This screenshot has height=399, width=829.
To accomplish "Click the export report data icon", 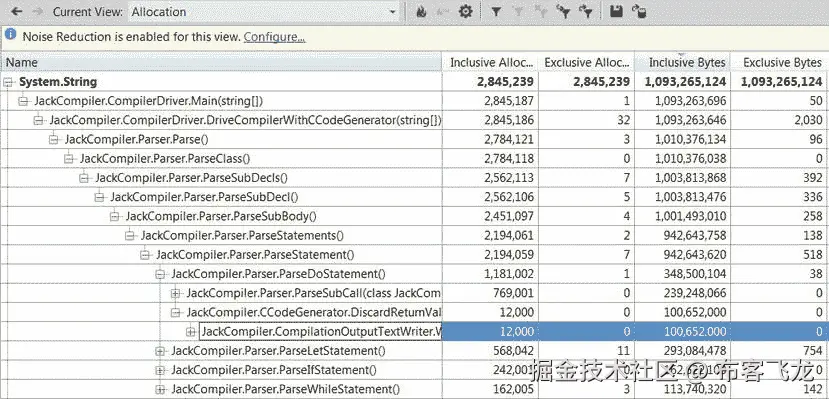I will click(639, 11).
